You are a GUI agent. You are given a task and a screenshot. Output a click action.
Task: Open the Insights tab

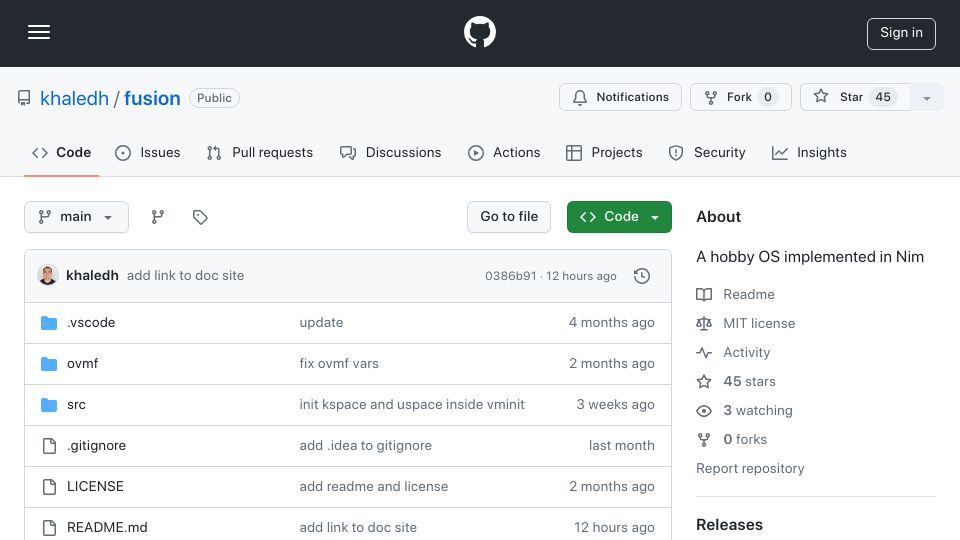point(809,152)
